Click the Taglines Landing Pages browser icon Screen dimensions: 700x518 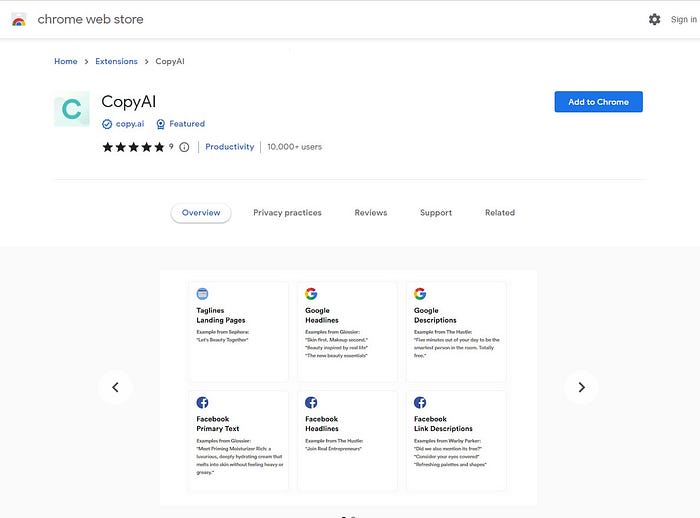click(x=202, y=294)
